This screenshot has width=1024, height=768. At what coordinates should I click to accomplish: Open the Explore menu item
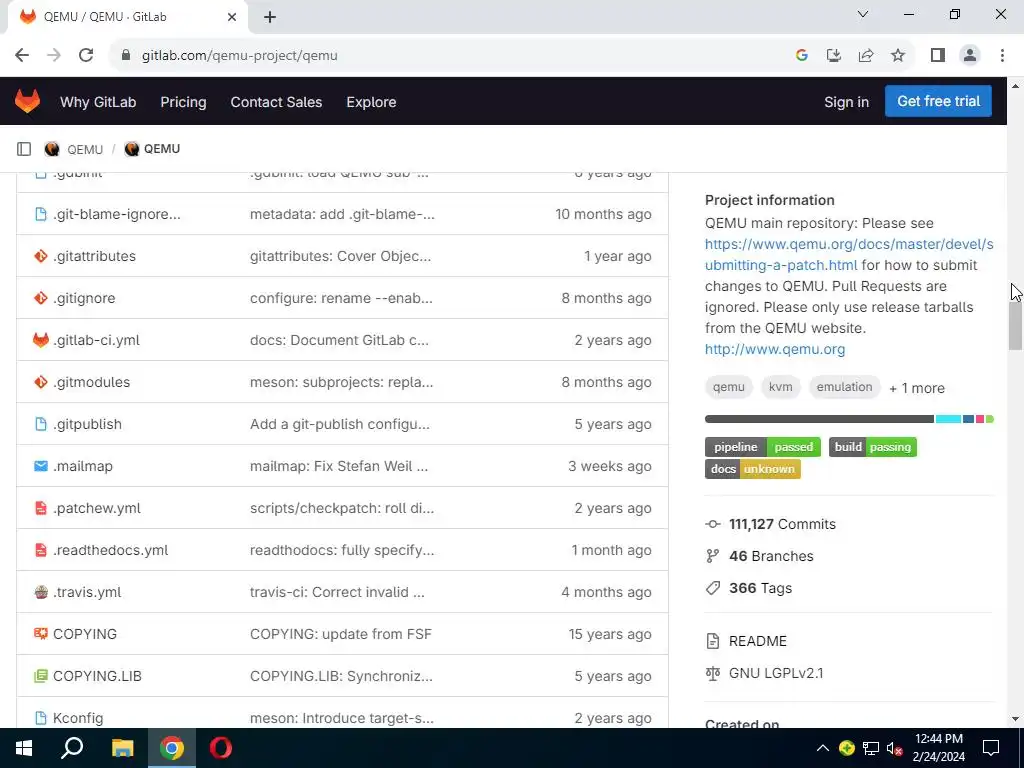pos(371,102)
